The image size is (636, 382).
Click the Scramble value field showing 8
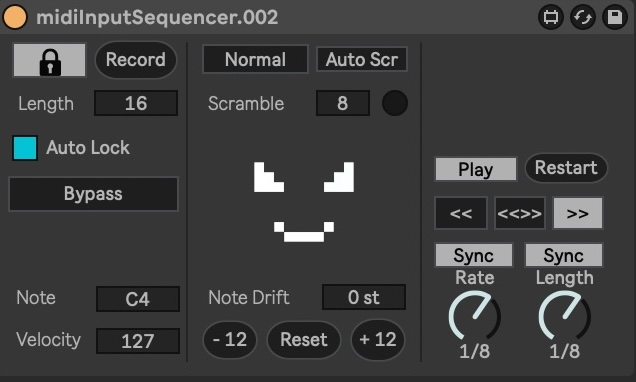[x=343, y=103]
